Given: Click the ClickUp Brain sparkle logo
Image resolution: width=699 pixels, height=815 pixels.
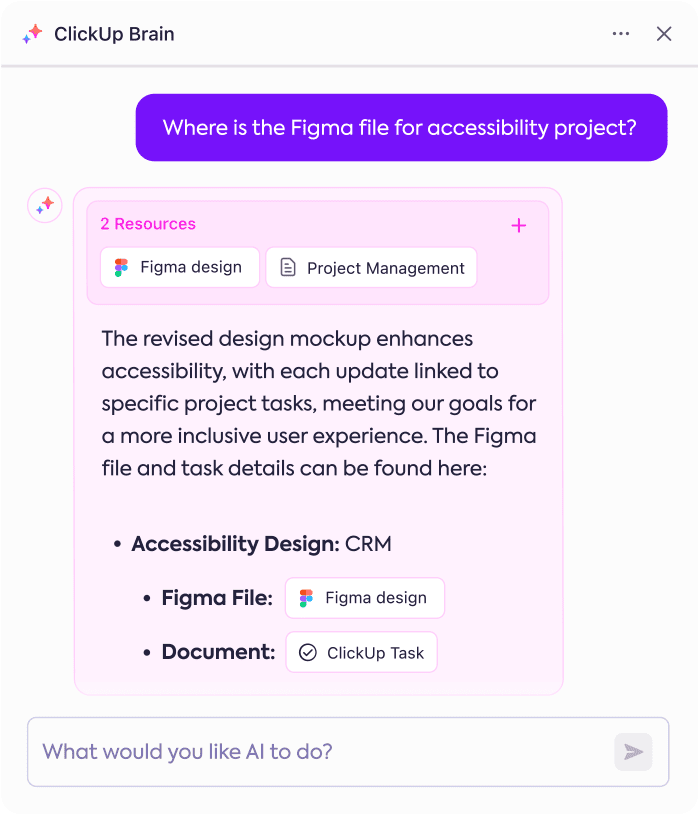Looking at the screenshot, I should coord(32,34).
